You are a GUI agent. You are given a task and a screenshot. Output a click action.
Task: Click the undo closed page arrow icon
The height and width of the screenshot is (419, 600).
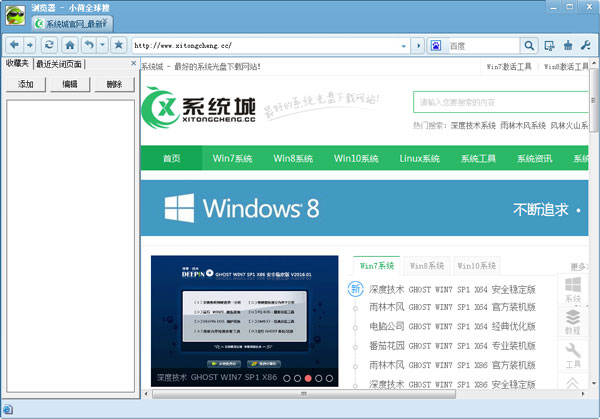[89, 45]
